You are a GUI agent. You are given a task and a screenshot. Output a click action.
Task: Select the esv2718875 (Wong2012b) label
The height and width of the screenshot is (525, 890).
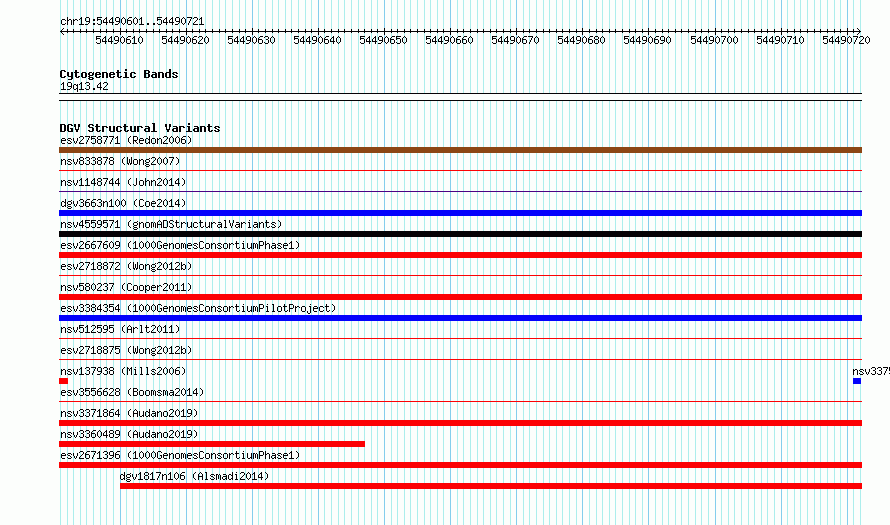coord(126,350)
